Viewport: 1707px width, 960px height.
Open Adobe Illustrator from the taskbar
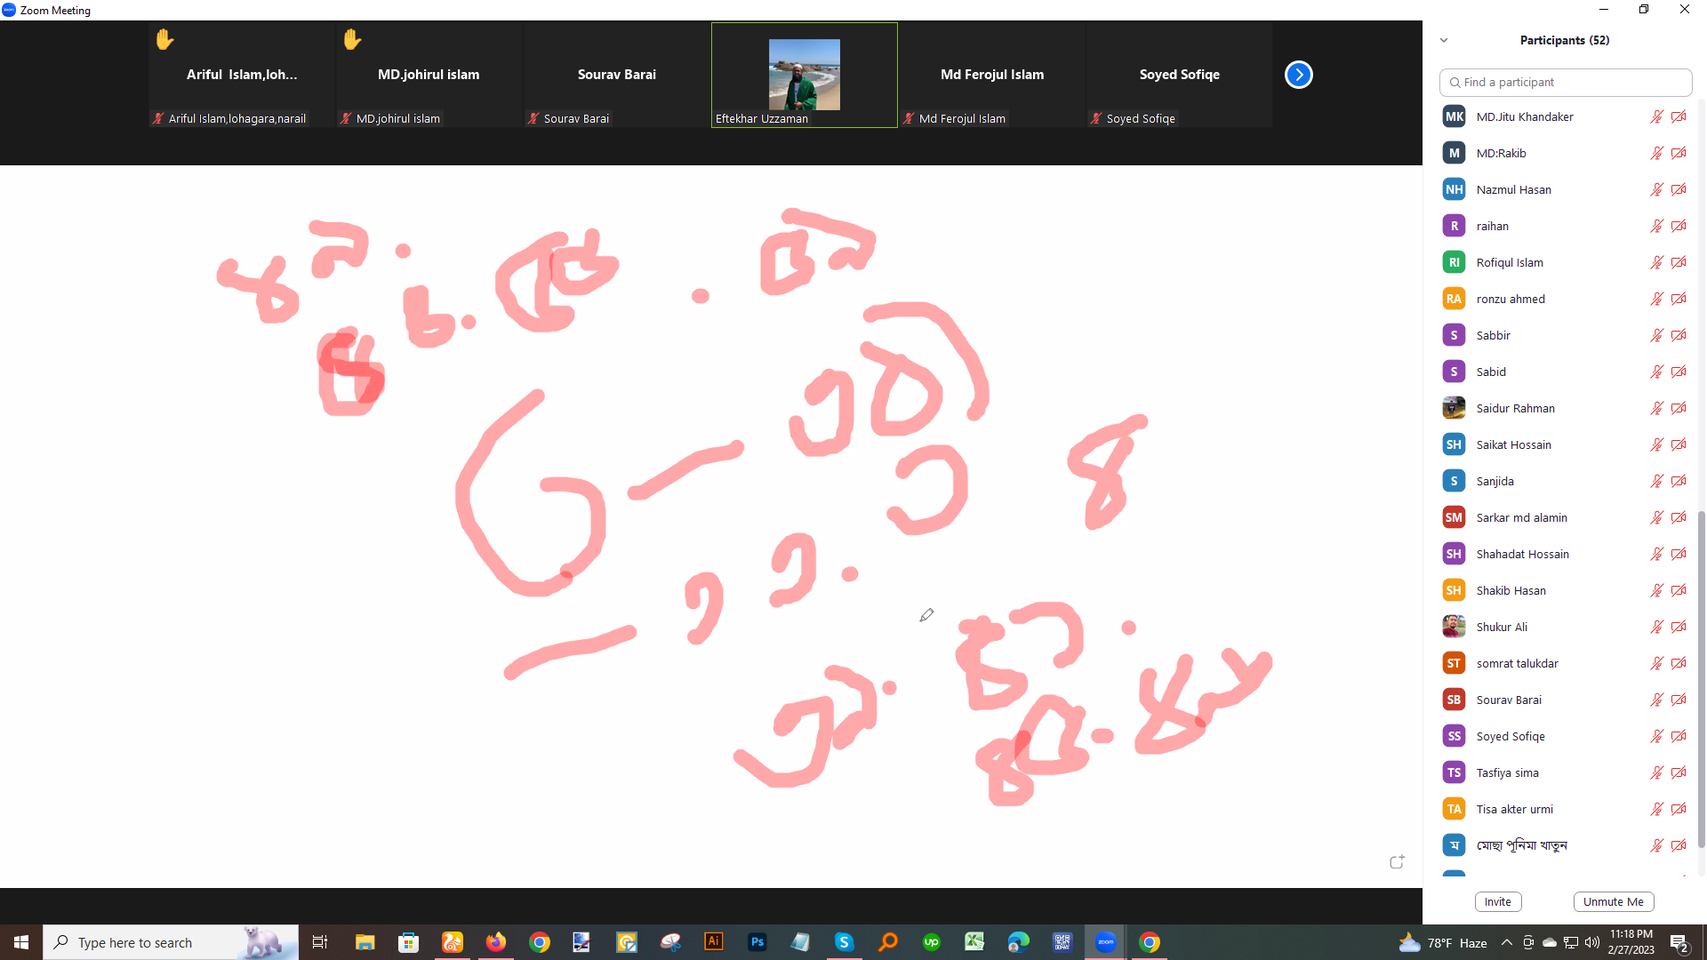(x=713, y=942)
